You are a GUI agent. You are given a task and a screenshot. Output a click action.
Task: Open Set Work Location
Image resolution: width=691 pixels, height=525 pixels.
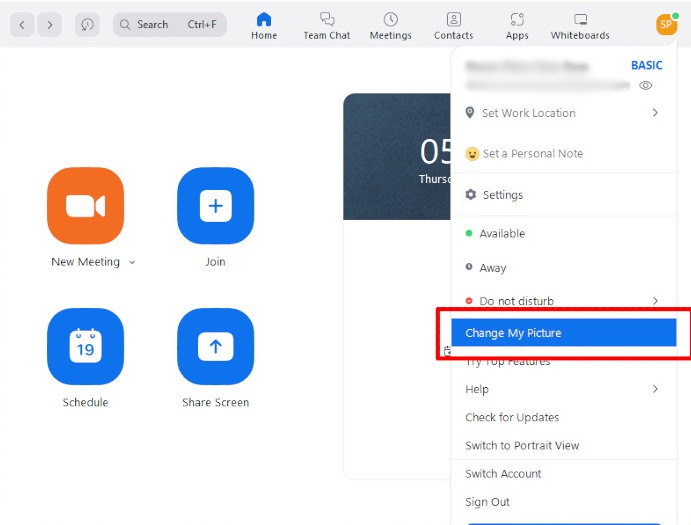click(564, 113)
